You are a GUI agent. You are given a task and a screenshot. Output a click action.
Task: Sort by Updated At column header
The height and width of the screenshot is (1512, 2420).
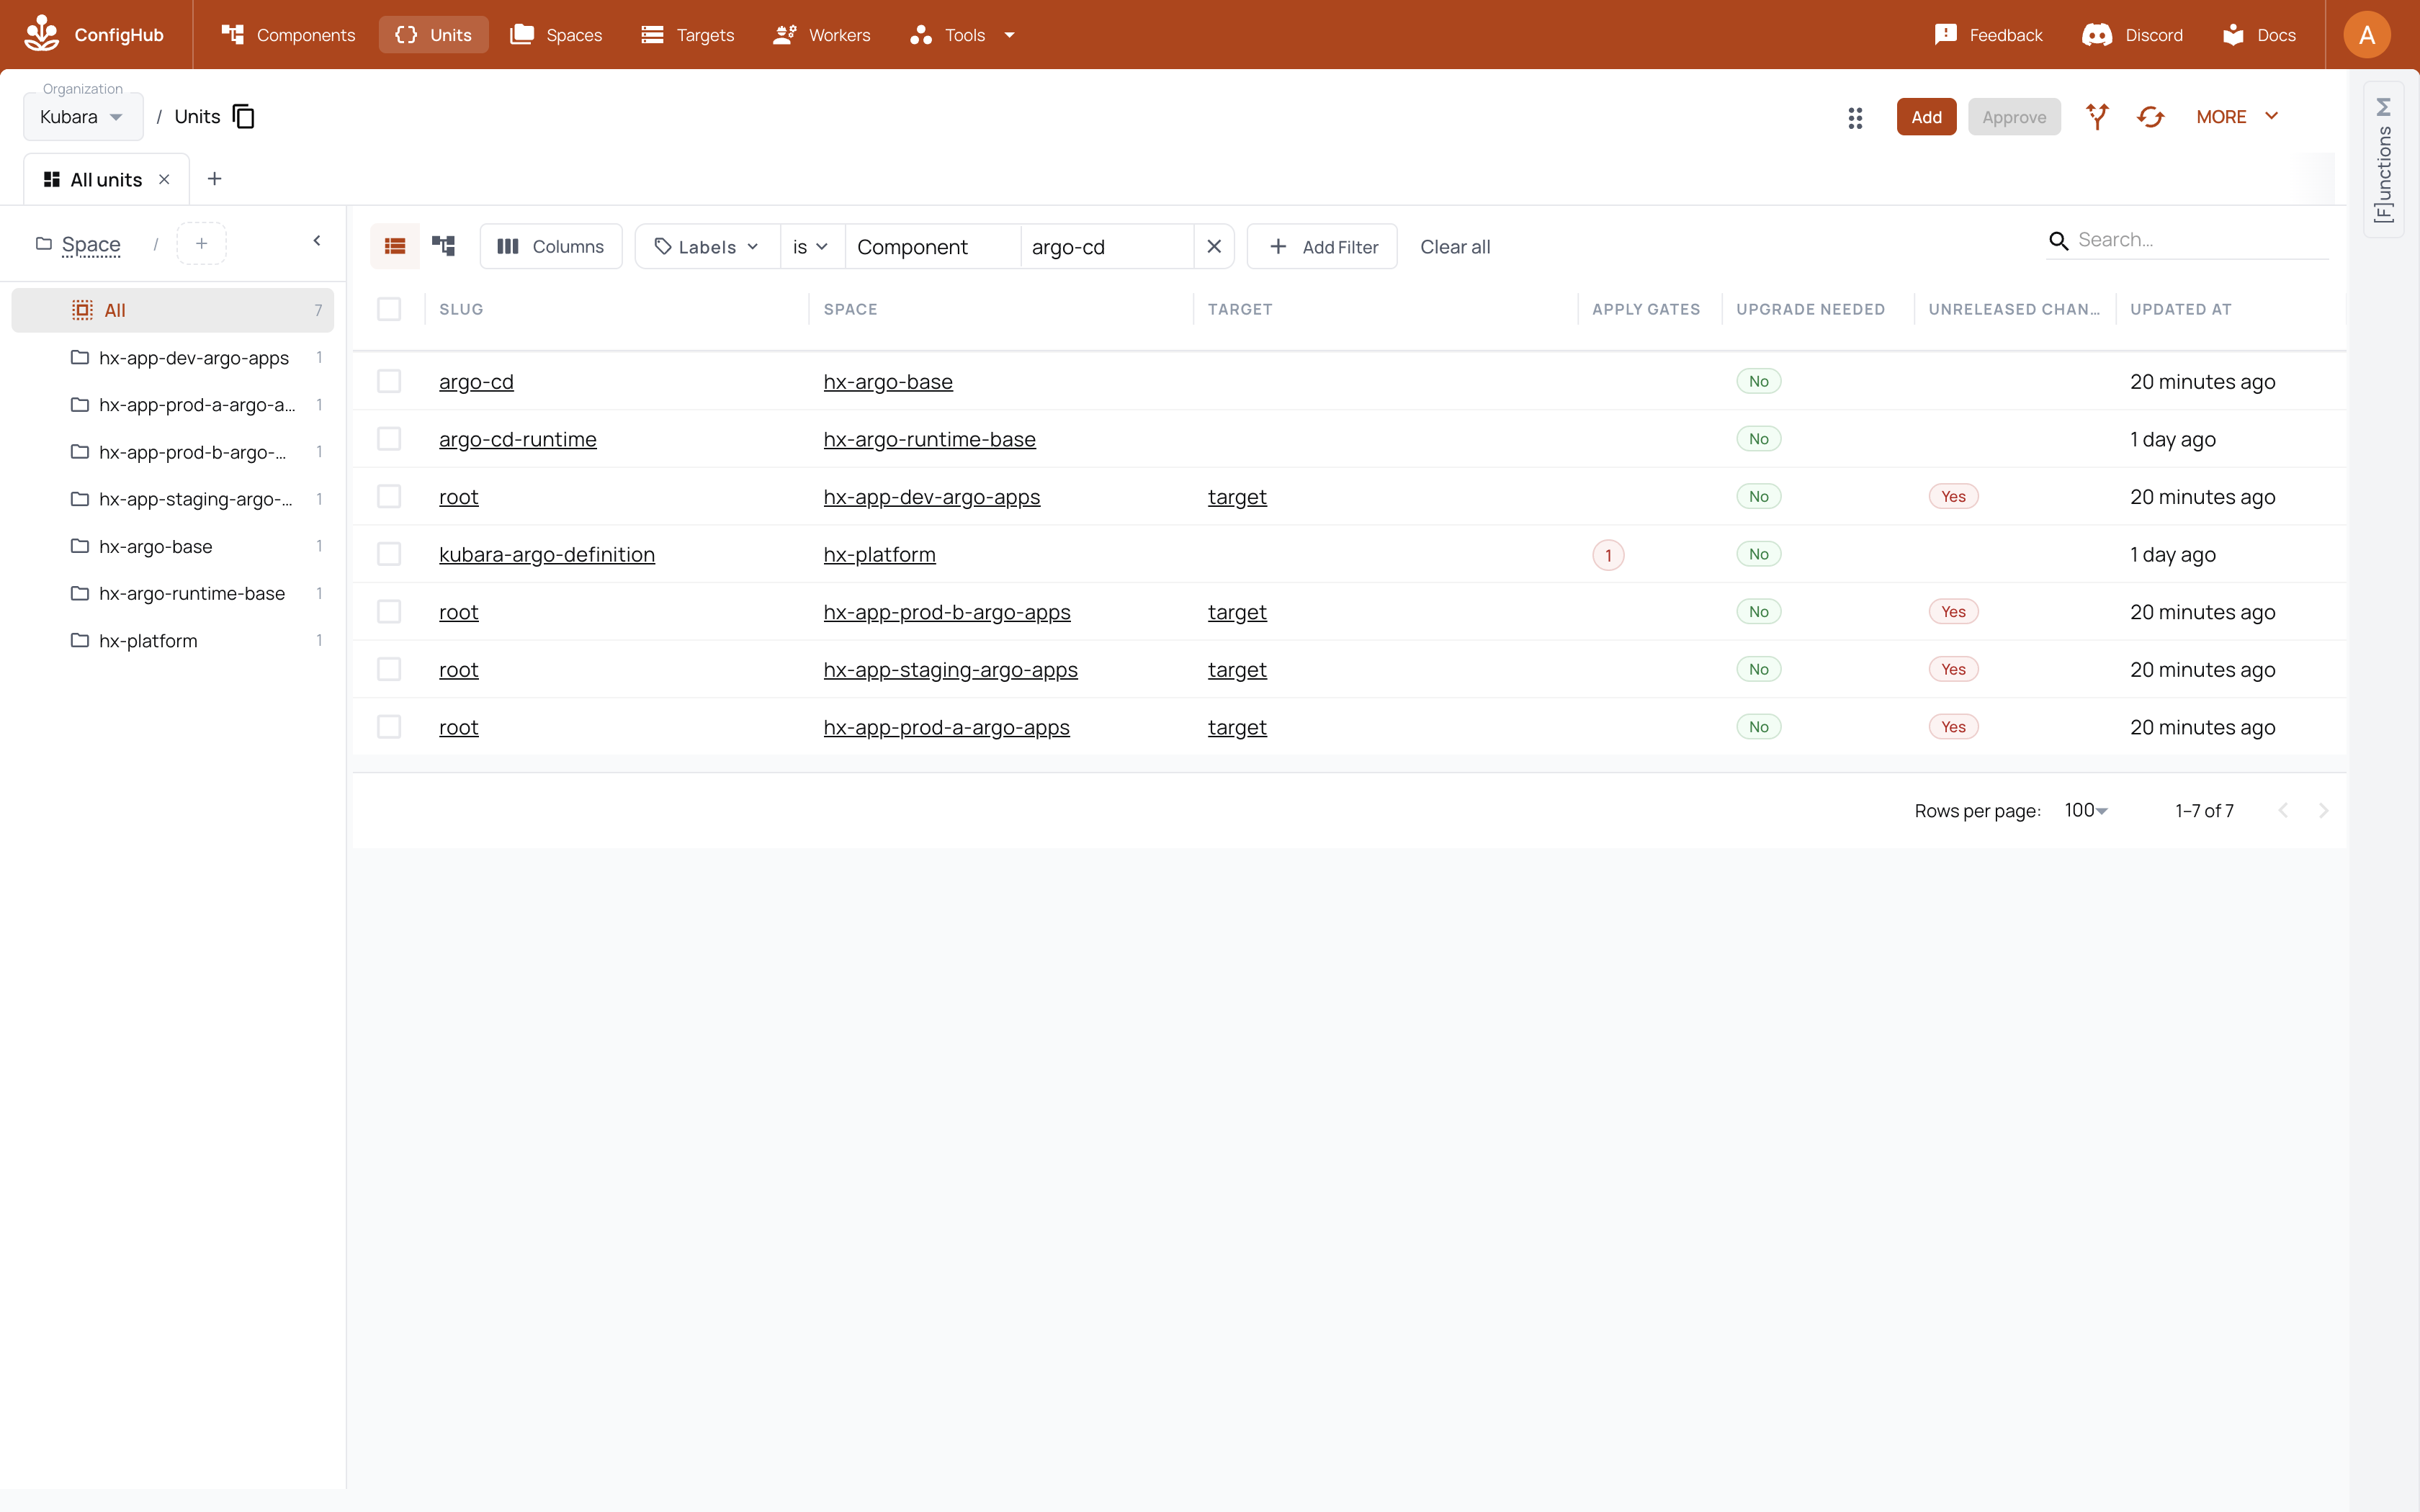[2180, 309]
